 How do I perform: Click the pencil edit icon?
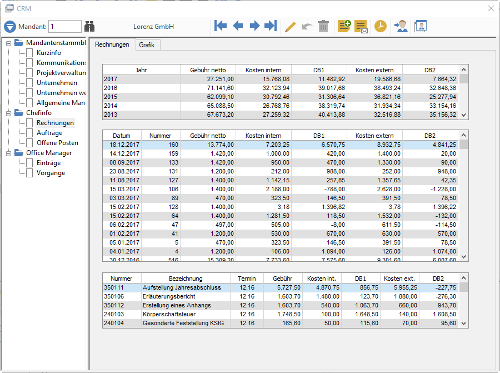click(290, 26)
